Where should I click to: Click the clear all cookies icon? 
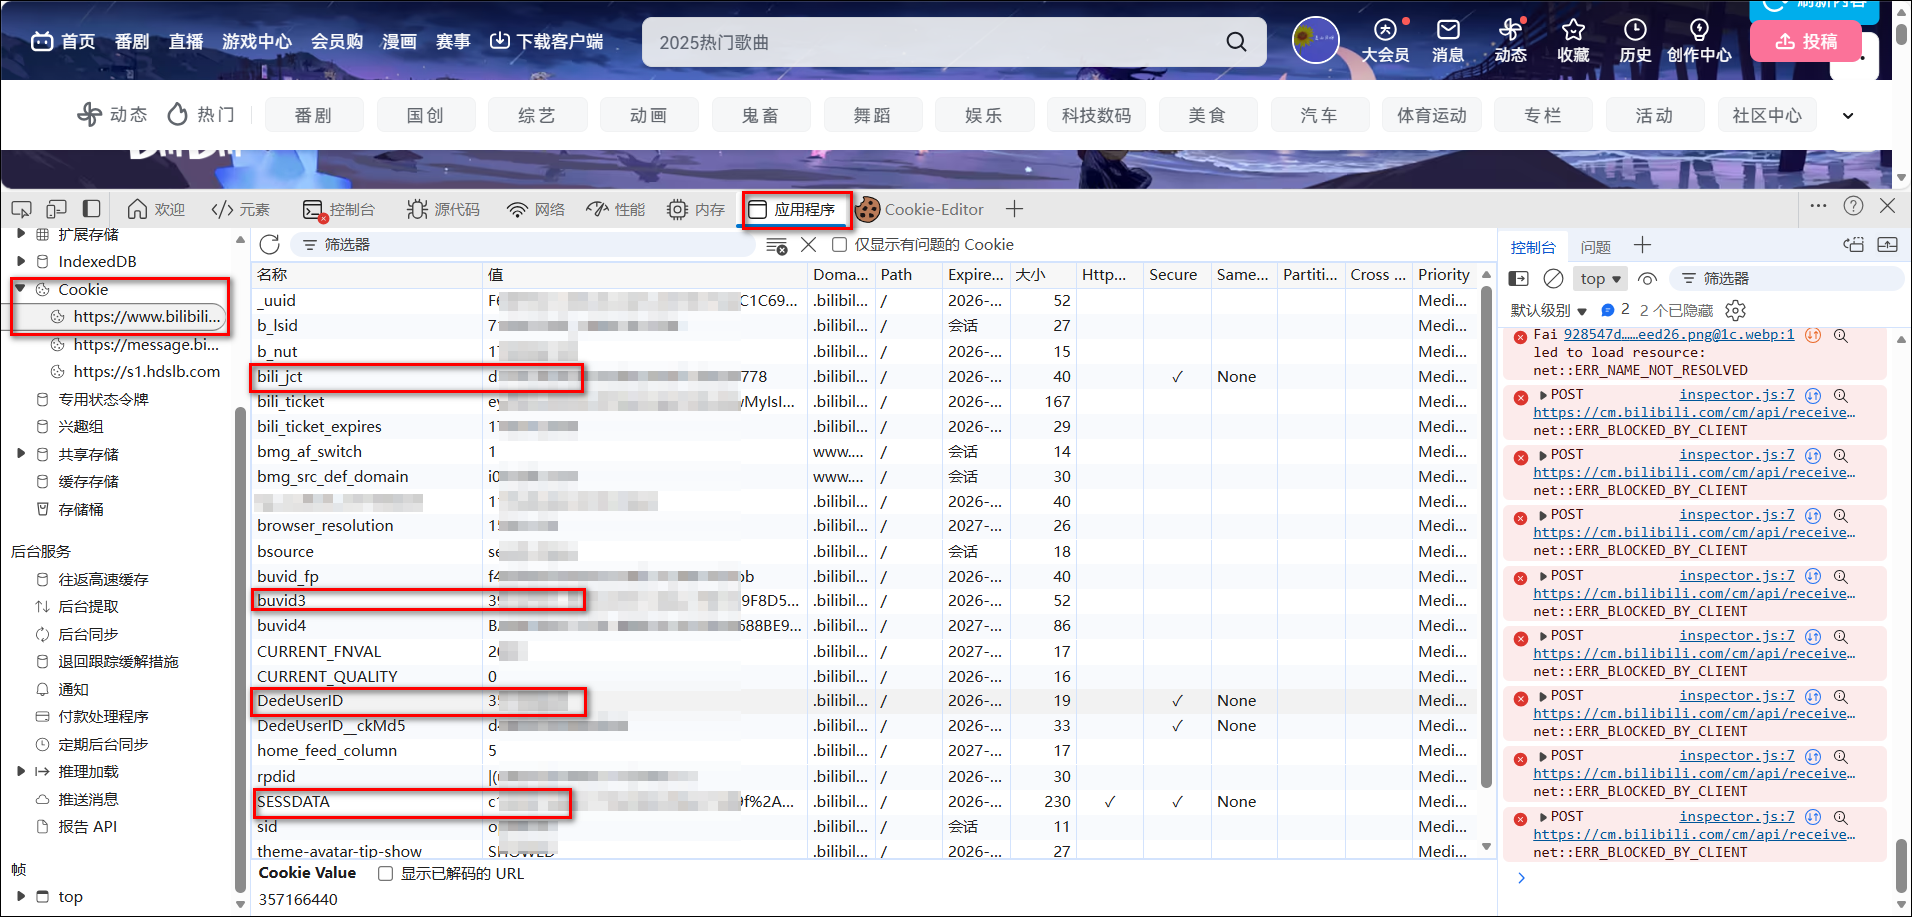(x=776, y=245)
